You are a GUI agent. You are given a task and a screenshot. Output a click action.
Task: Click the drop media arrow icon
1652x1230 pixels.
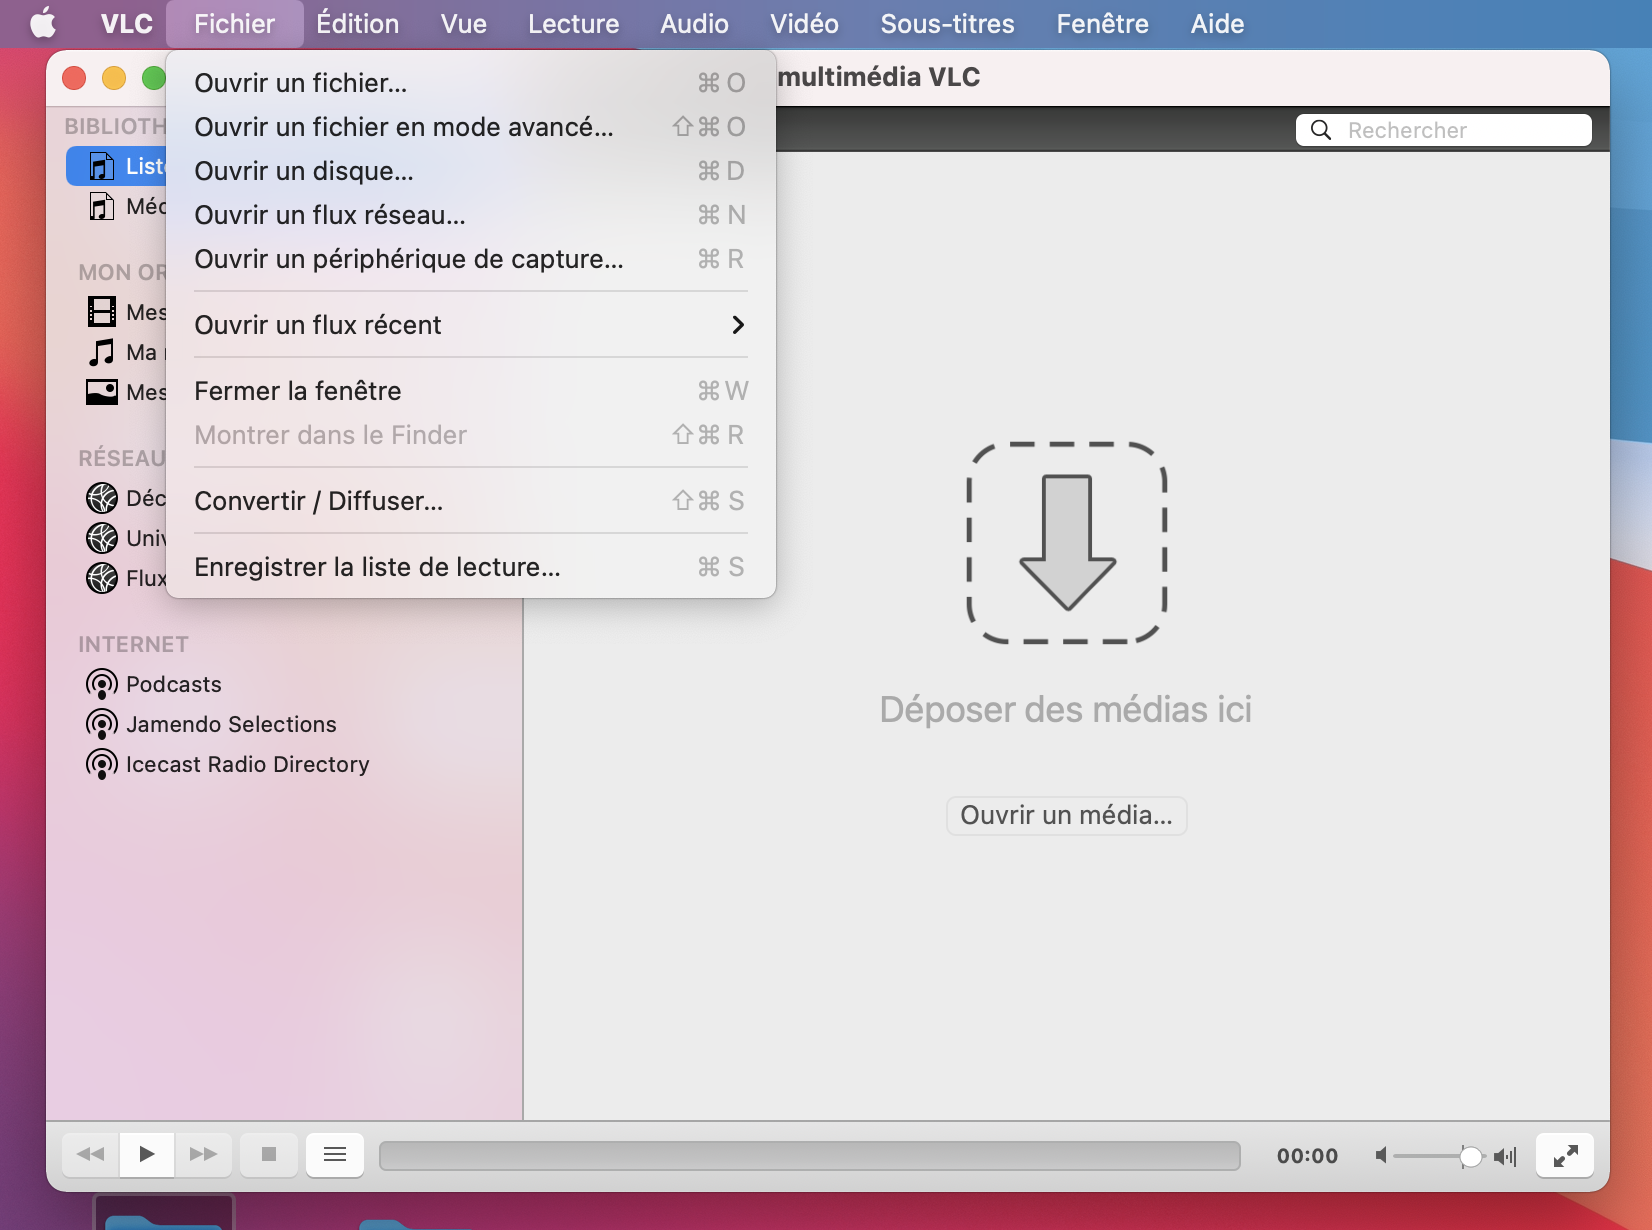(1067, 543)
